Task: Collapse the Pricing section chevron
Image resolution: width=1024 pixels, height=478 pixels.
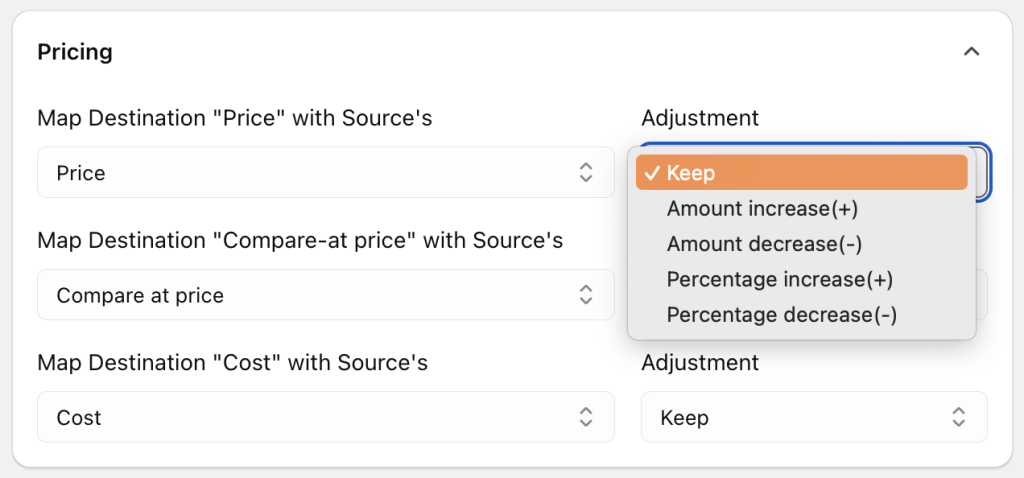Action: [x=970, y=52]
